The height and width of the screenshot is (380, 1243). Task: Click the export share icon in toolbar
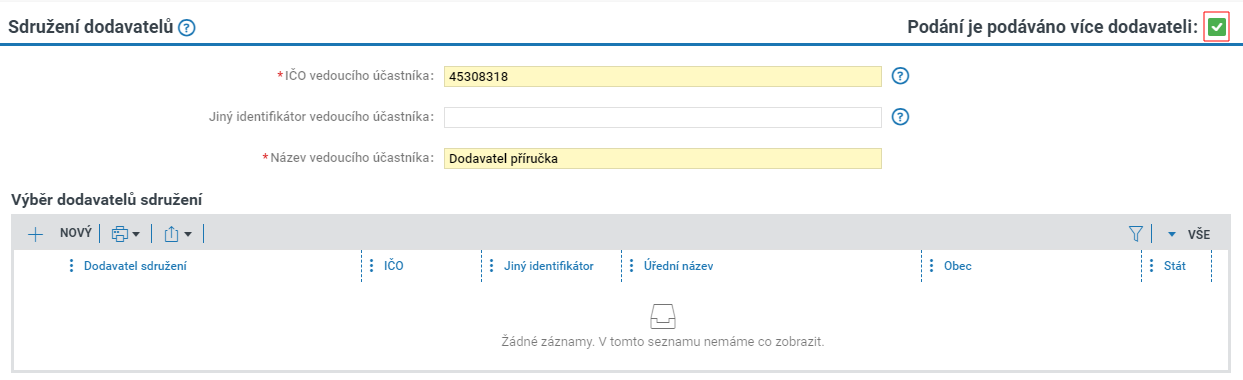(171, 233)
